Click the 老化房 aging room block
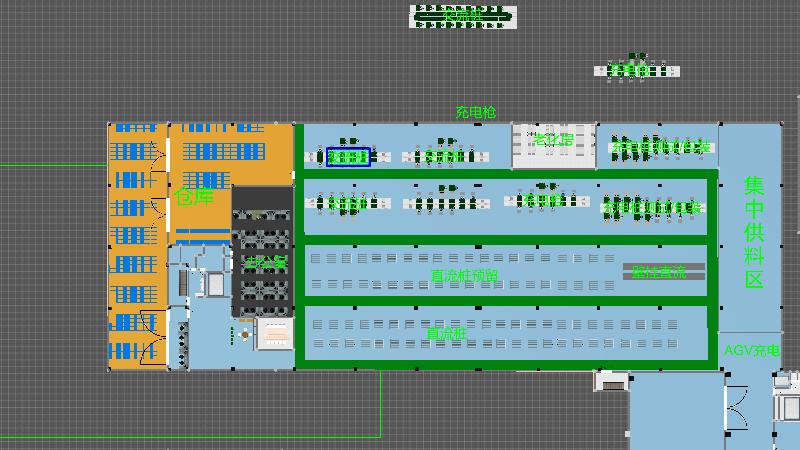Screen dimensions: 800x450 coord(553,145)
